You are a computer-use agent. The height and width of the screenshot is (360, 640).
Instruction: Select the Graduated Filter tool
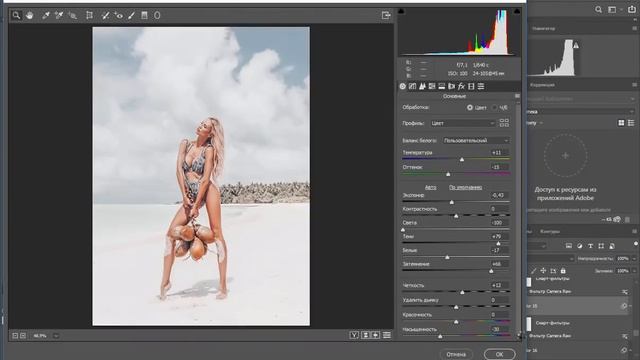point(144,16)
